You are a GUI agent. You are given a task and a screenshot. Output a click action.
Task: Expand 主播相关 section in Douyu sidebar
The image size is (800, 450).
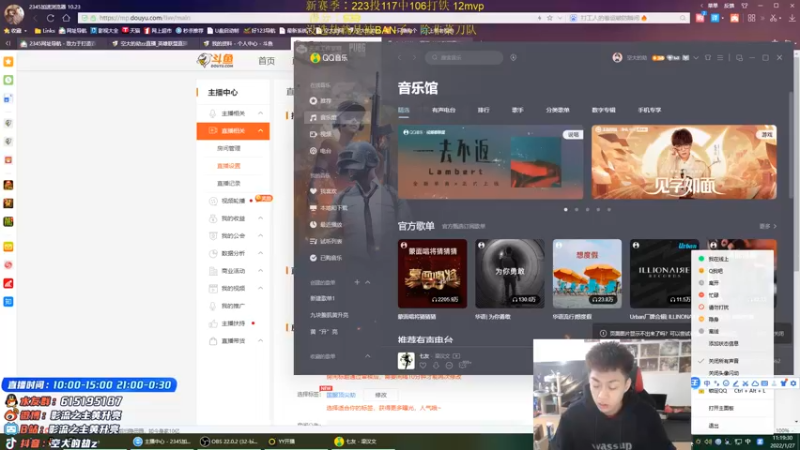coord(261,113)
